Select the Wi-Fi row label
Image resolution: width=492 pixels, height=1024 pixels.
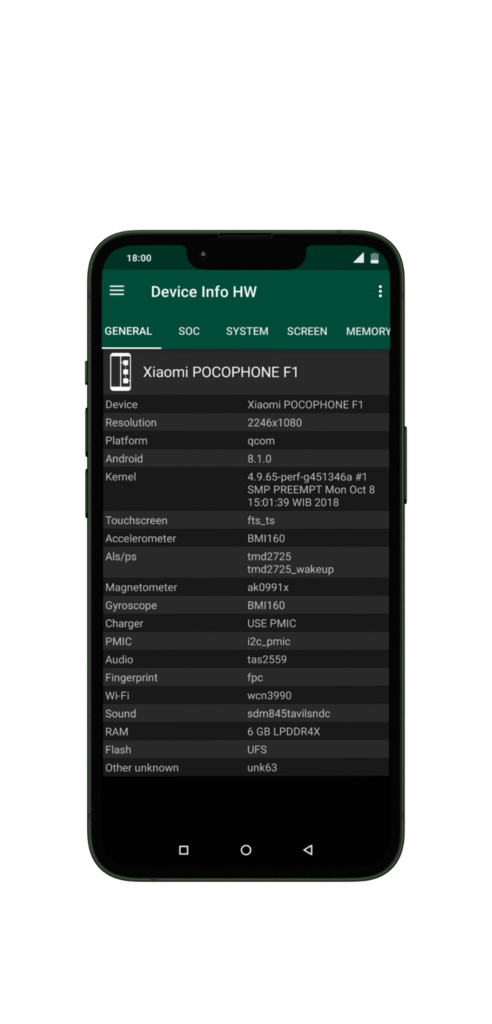coord(117,696)
